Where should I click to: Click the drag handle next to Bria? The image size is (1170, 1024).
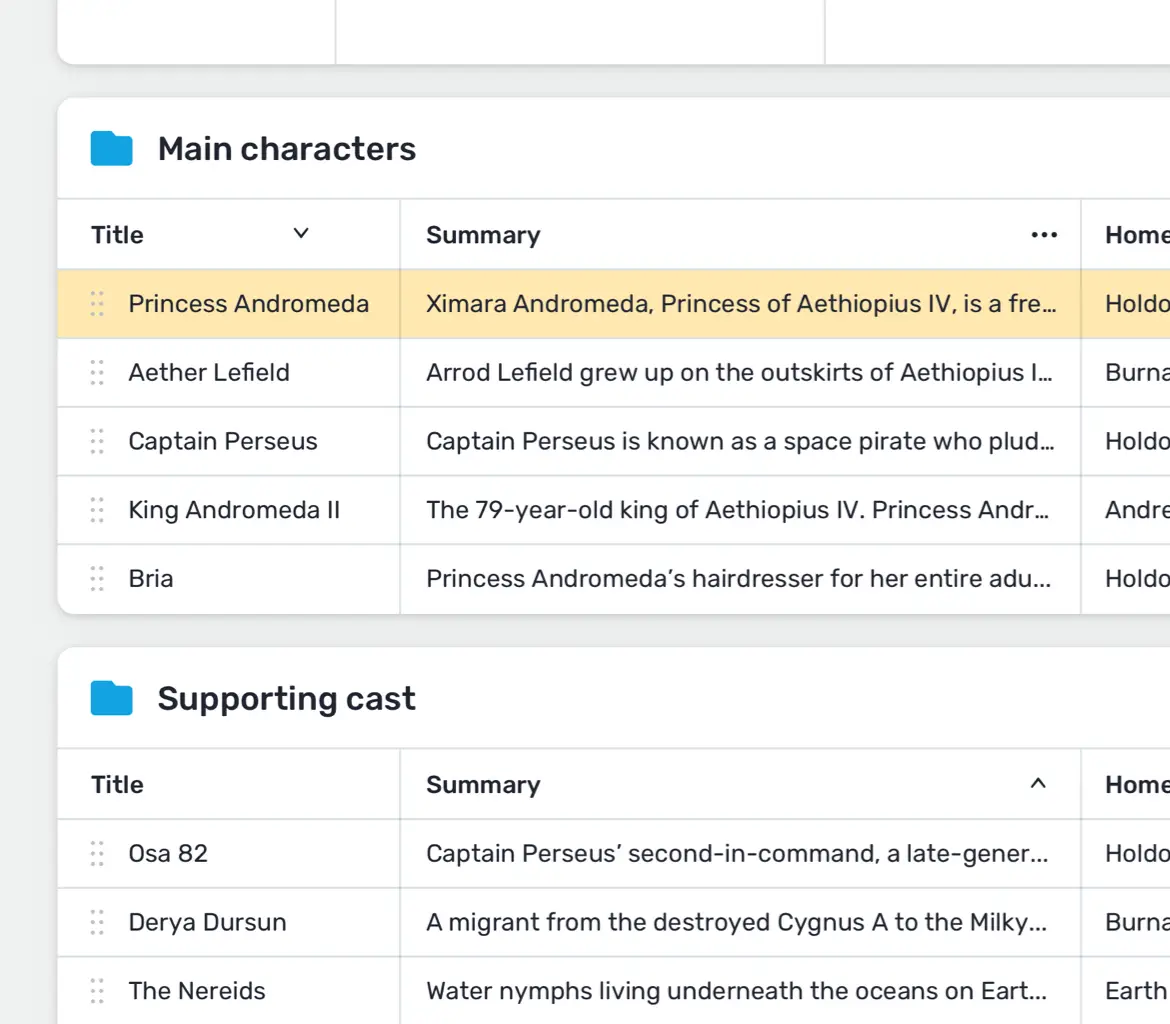click(x=97, y=579)
